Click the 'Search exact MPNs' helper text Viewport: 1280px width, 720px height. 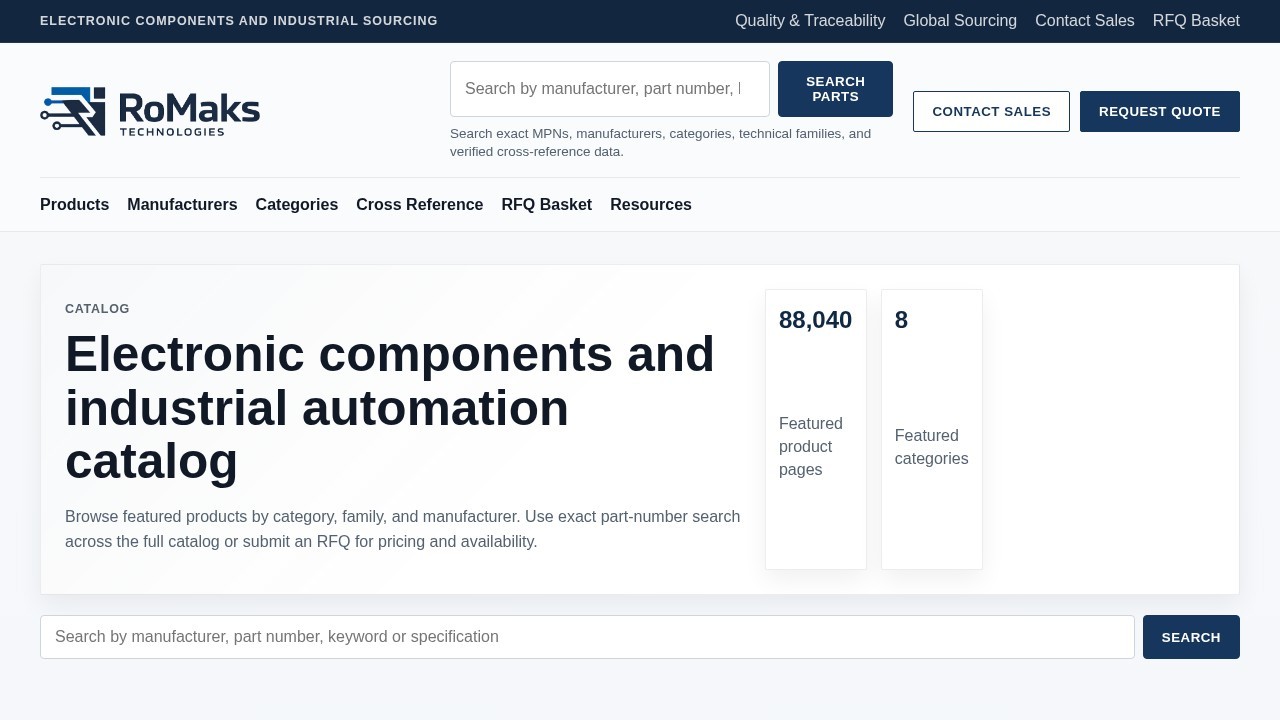point(660,142)
